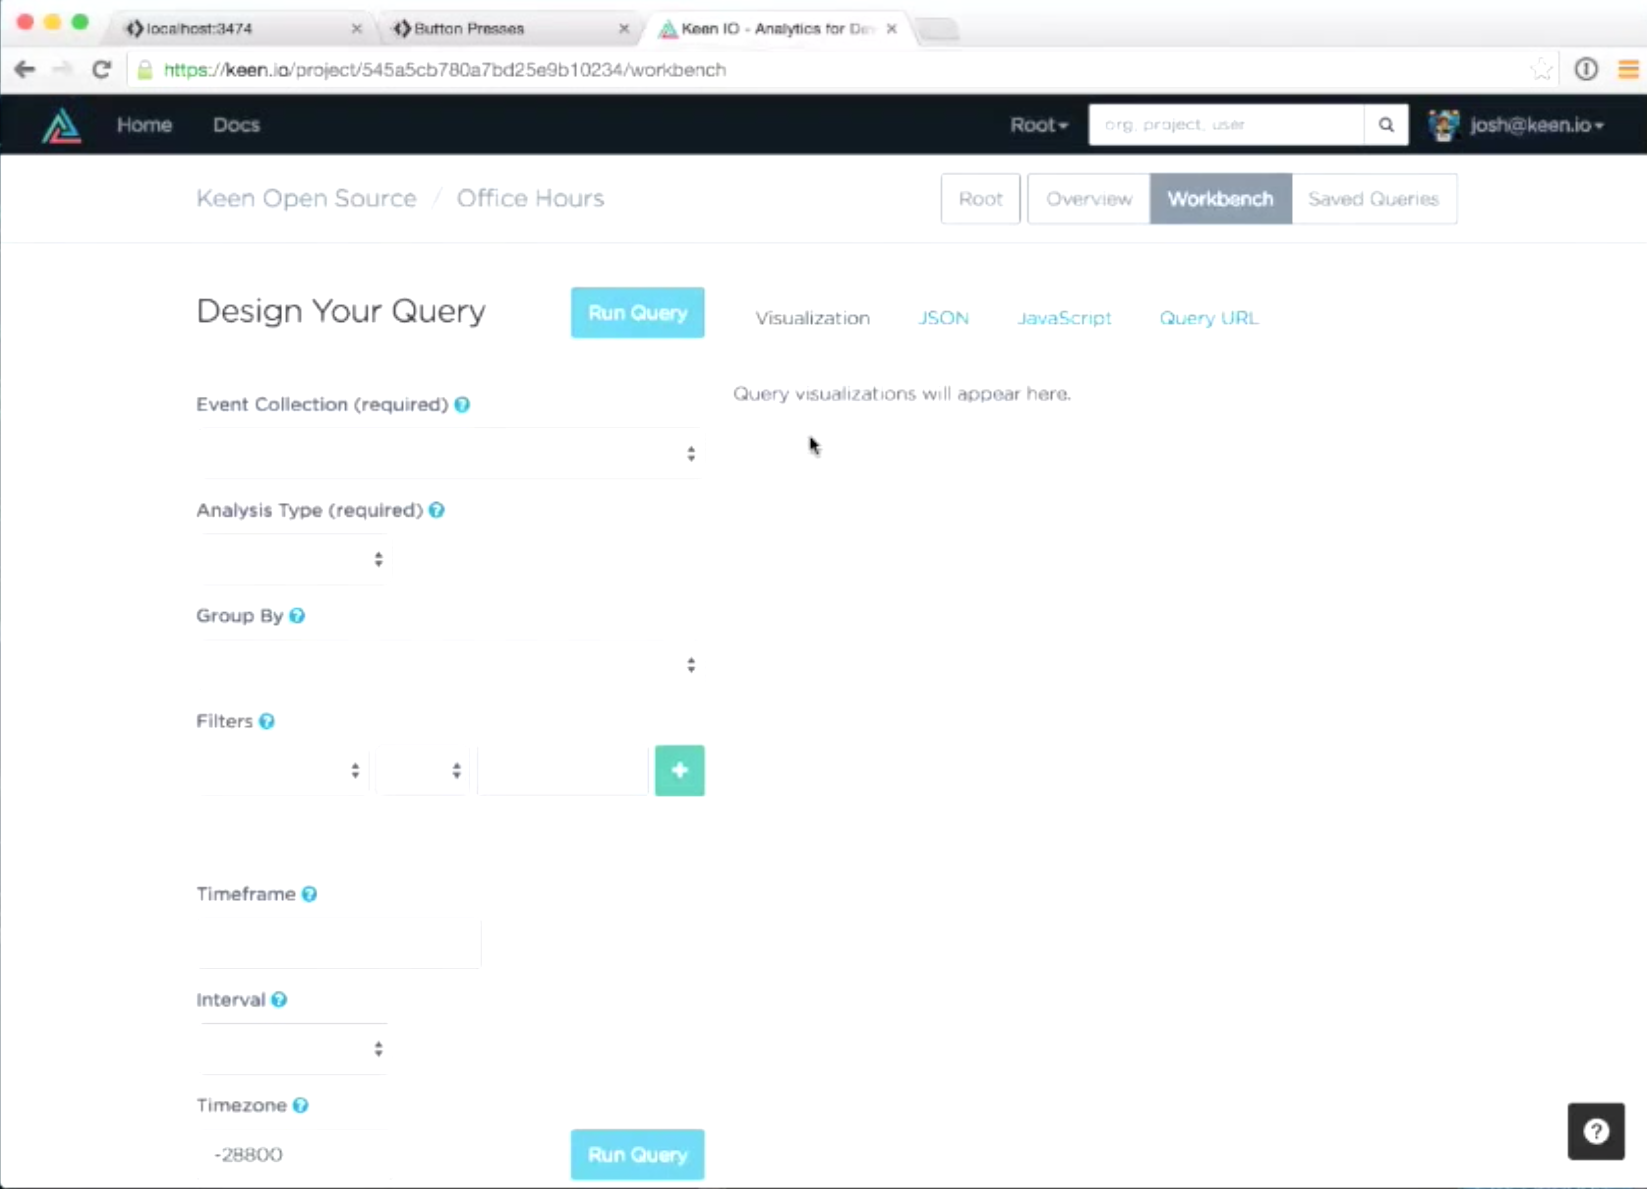Open Interval dropdown

292,1050
